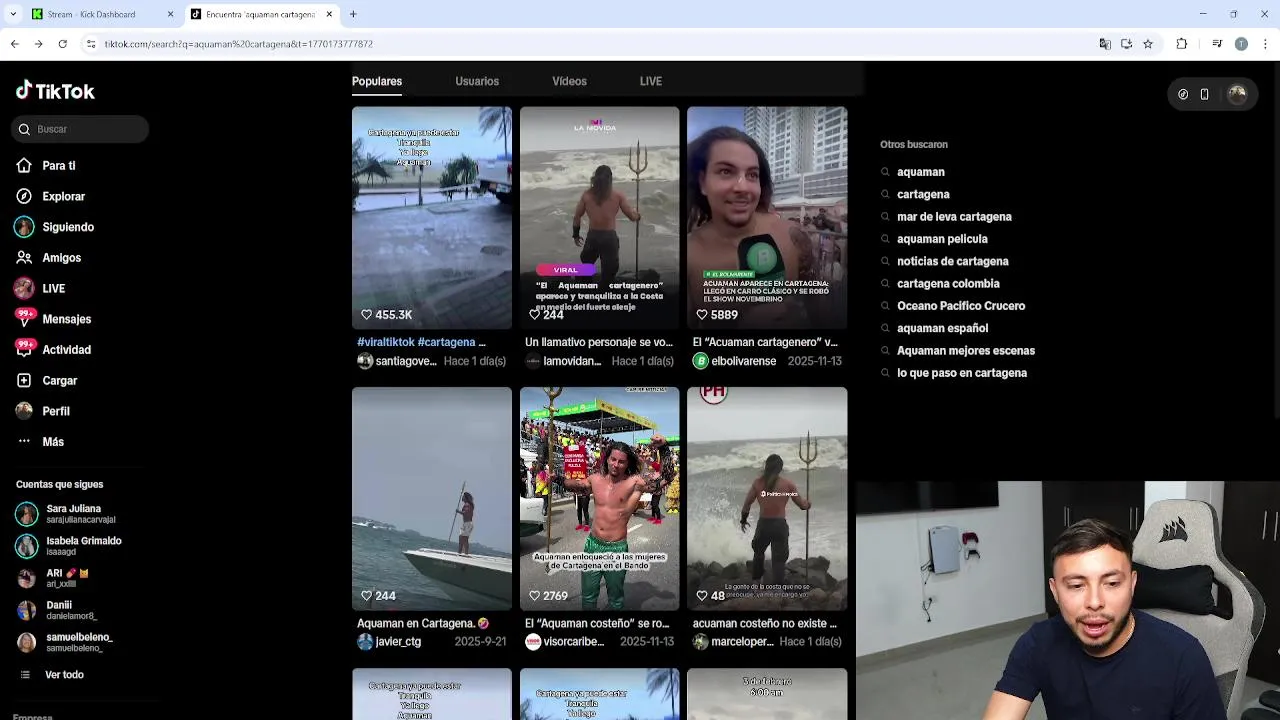
Task: Open Mensajes inbox
Action: click(x=54, y=319)
